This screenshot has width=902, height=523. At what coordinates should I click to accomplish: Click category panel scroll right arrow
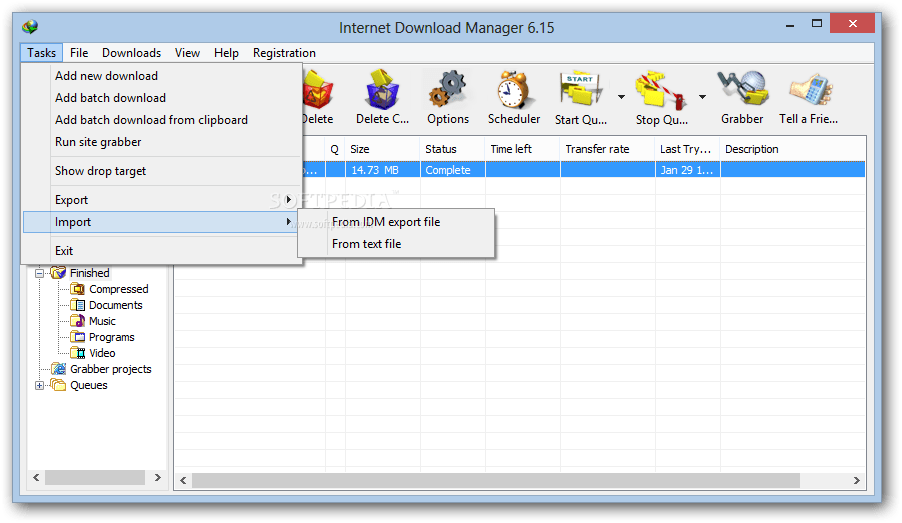158,477
